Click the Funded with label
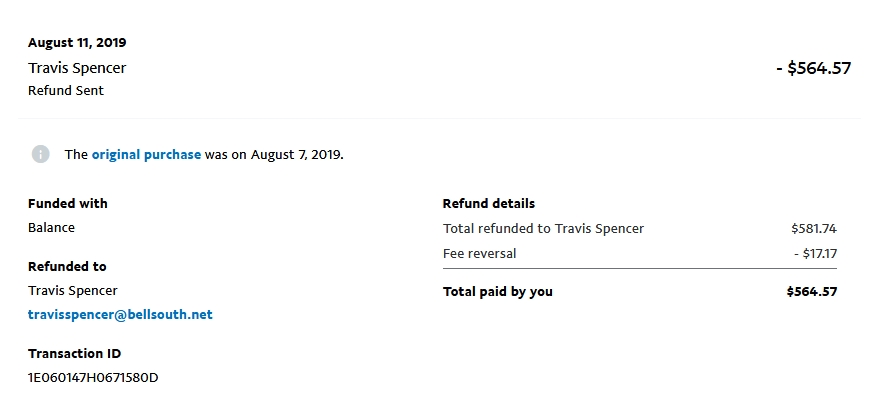Screen dimensions: 879x400 coord(68,204)
